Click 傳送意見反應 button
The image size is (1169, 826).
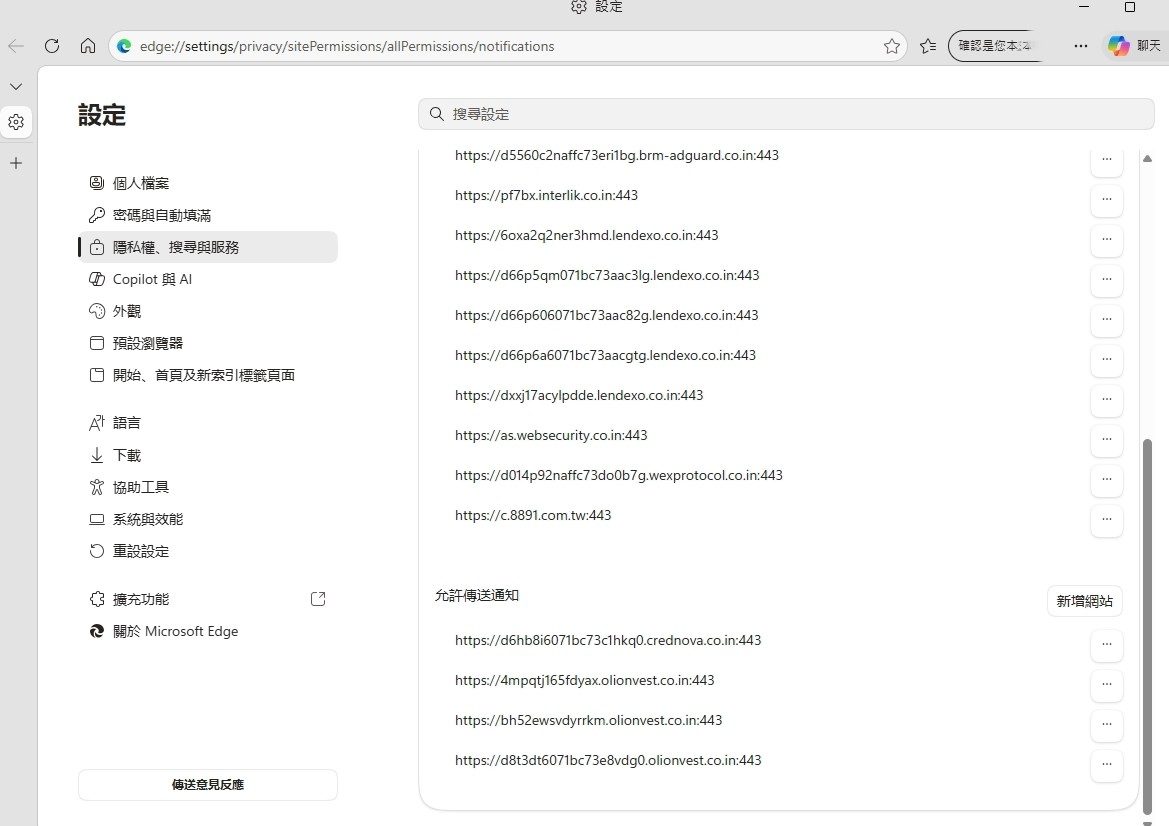208,785
